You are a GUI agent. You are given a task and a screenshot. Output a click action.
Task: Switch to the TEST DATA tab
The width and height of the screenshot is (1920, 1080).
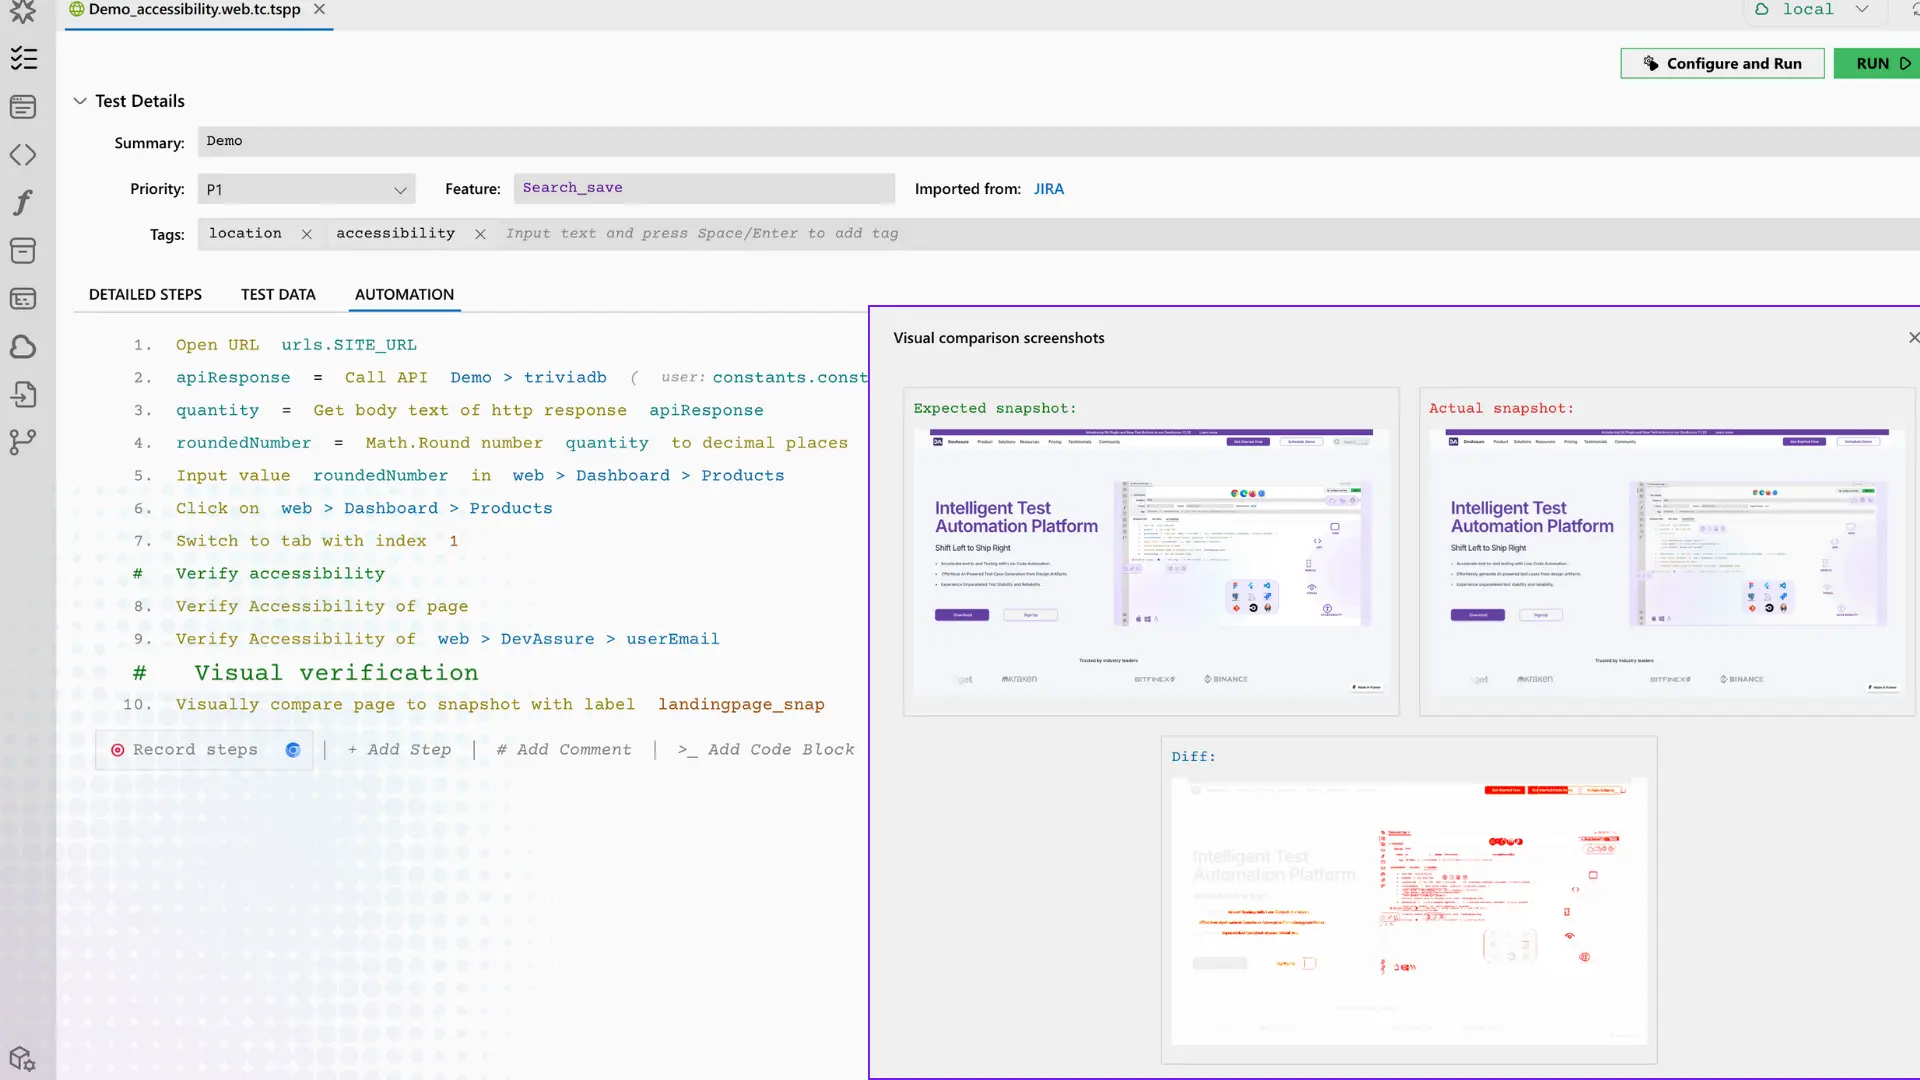(278, 294)
